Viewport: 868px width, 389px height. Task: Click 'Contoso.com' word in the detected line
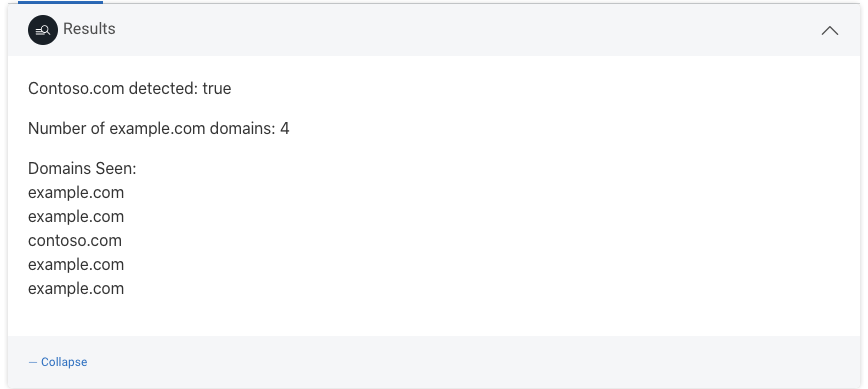click(x=76, y=89)
